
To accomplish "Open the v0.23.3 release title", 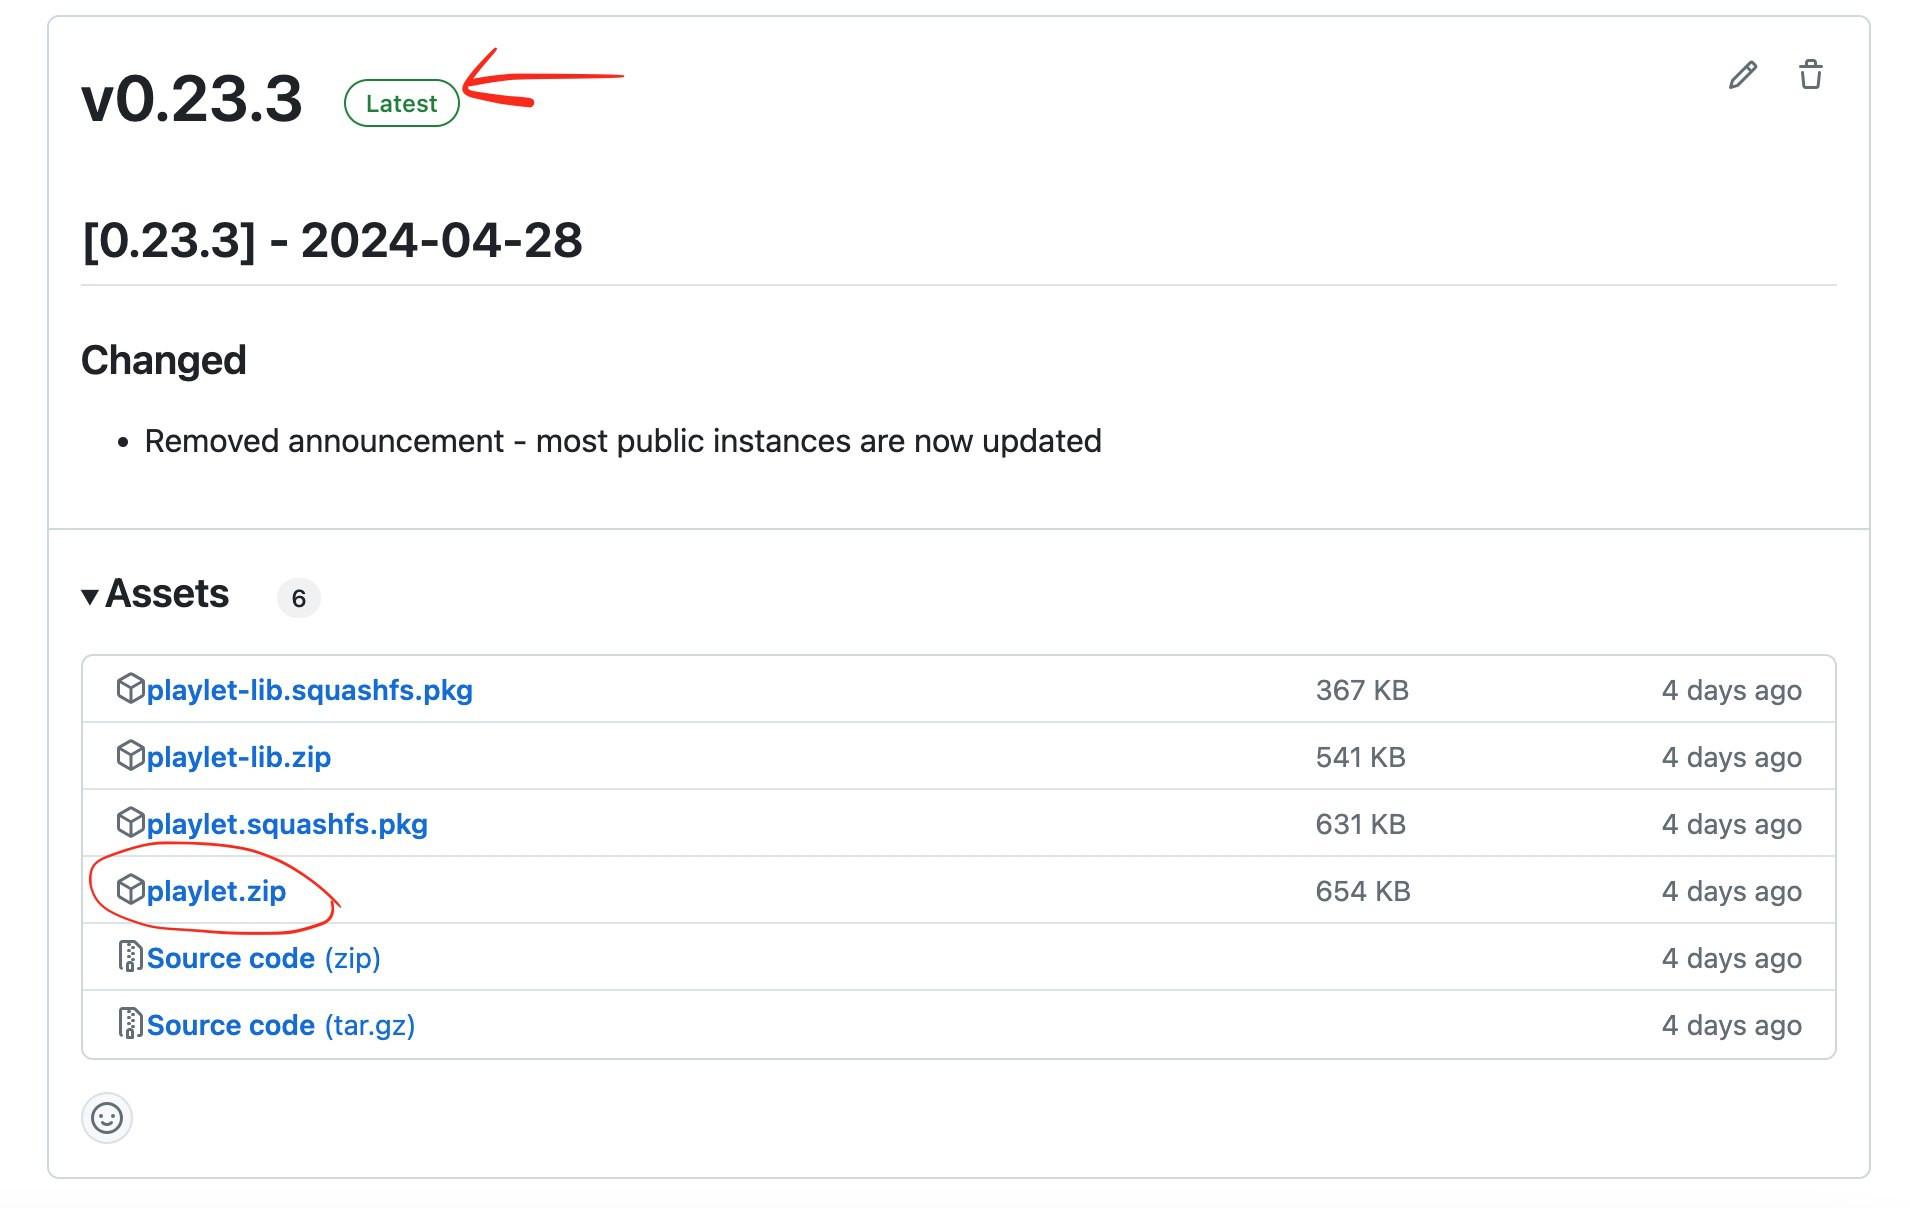I will coord(191,99).
